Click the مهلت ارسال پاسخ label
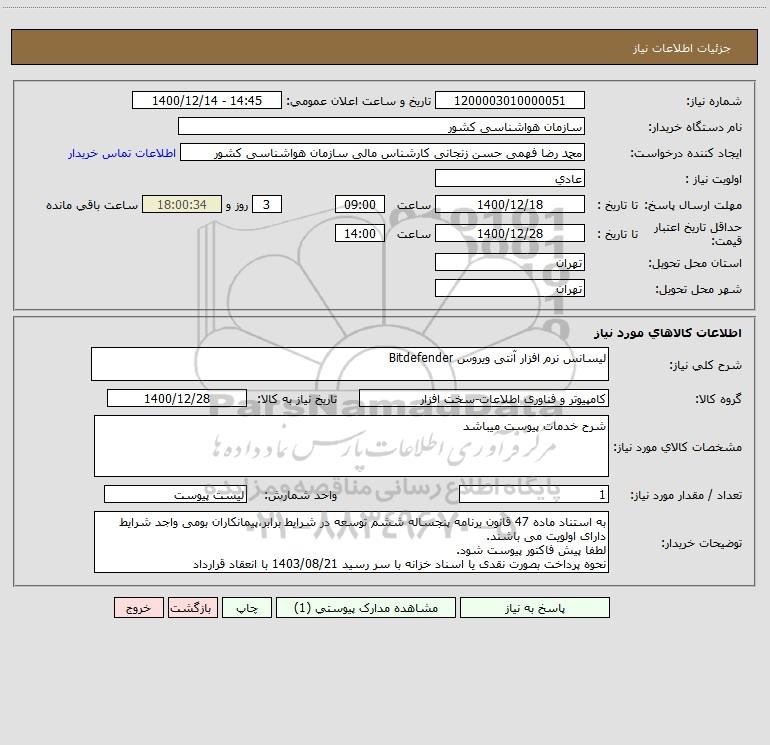This screenshot has width=770, height=745. 692,205
